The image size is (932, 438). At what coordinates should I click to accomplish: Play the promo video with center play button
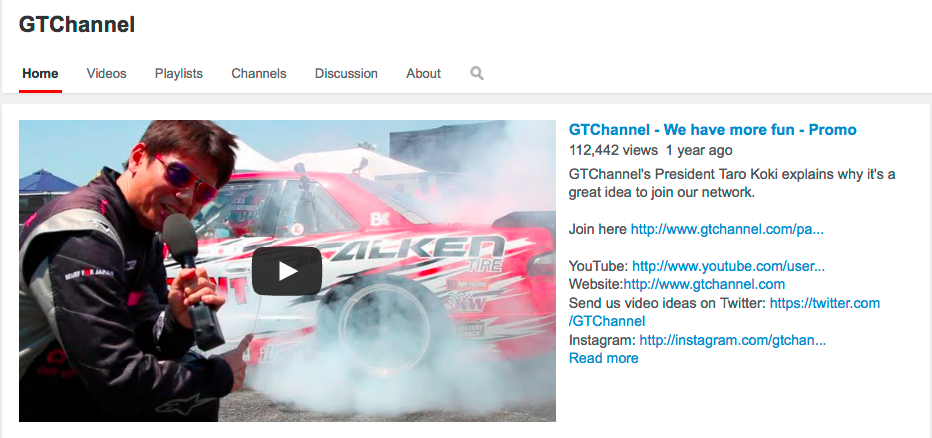point(287,271)
